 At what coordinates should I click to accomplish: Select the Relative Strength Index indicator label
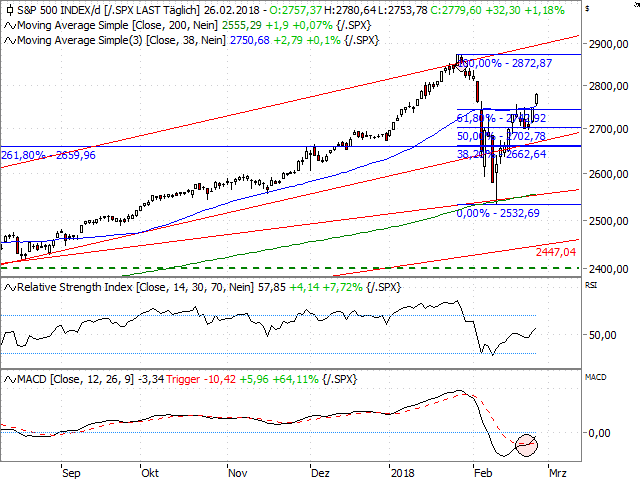(135, 288)
